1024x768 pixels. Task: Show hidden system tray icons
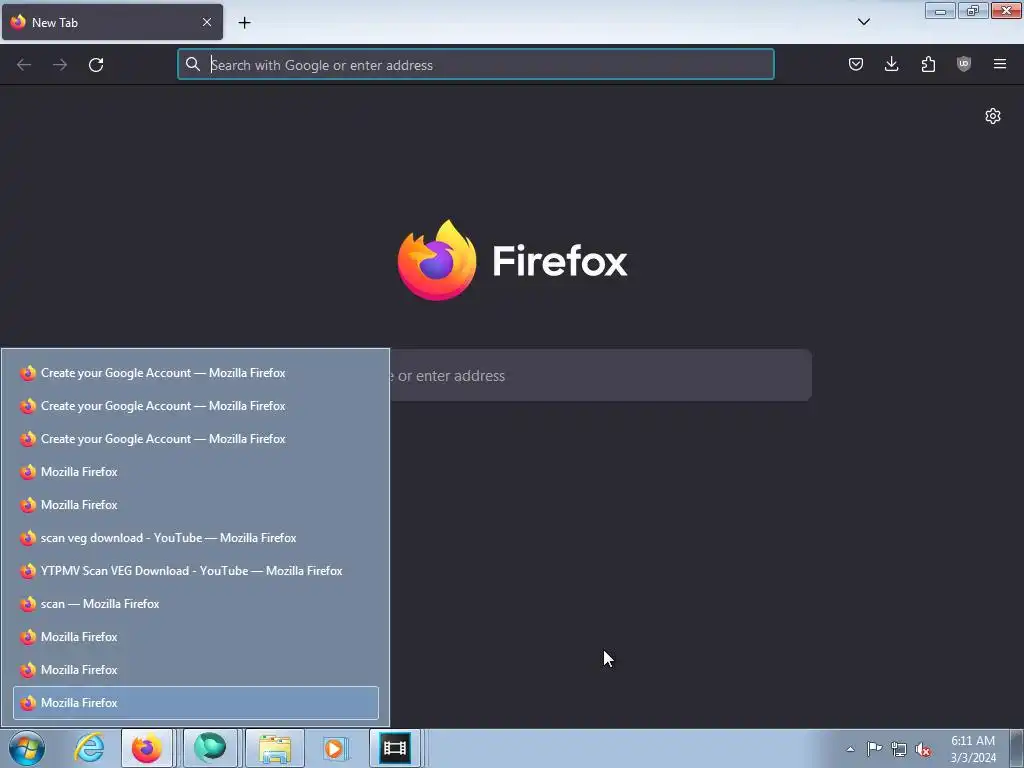click(x=850, y=749)
